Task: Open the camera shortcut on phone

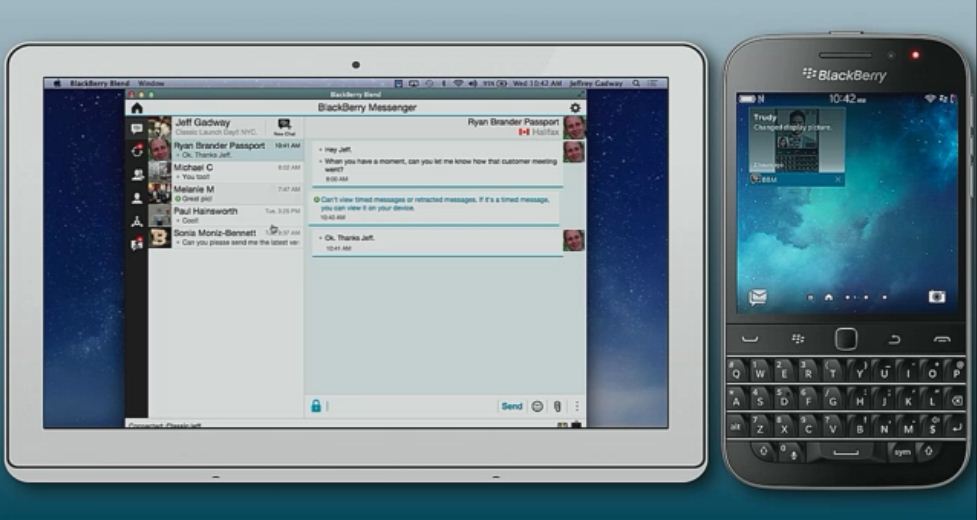Action: (936, 296)
